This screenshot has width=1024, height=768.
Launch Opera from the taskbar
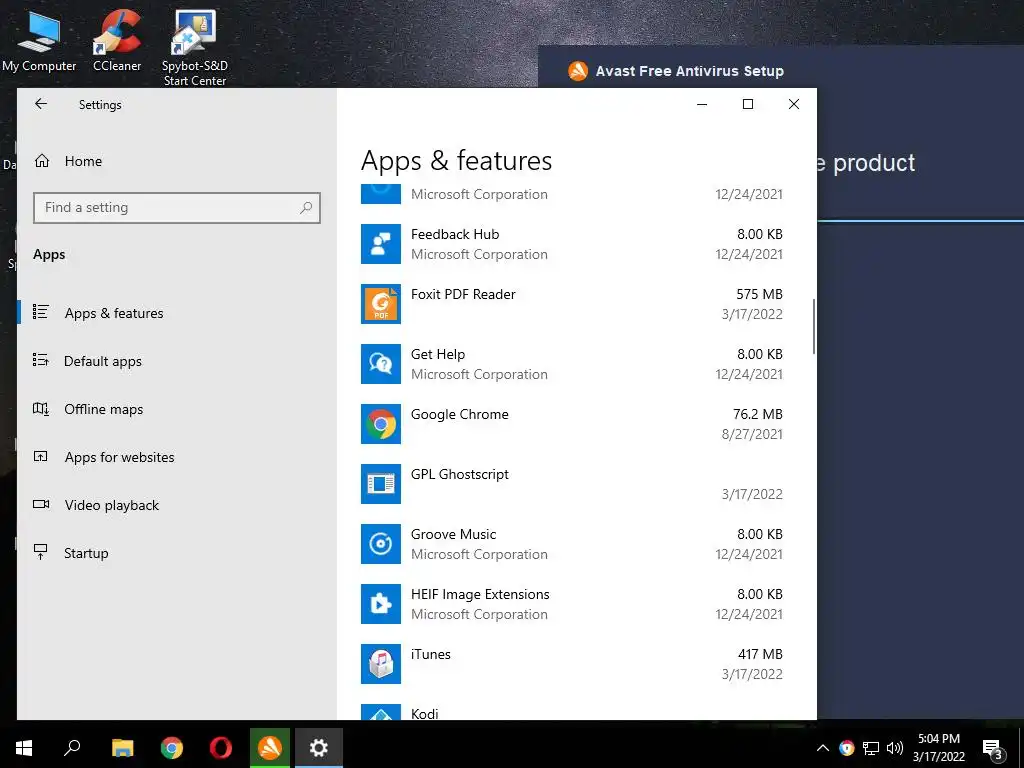pyautogui.click(x=221, y=748)
